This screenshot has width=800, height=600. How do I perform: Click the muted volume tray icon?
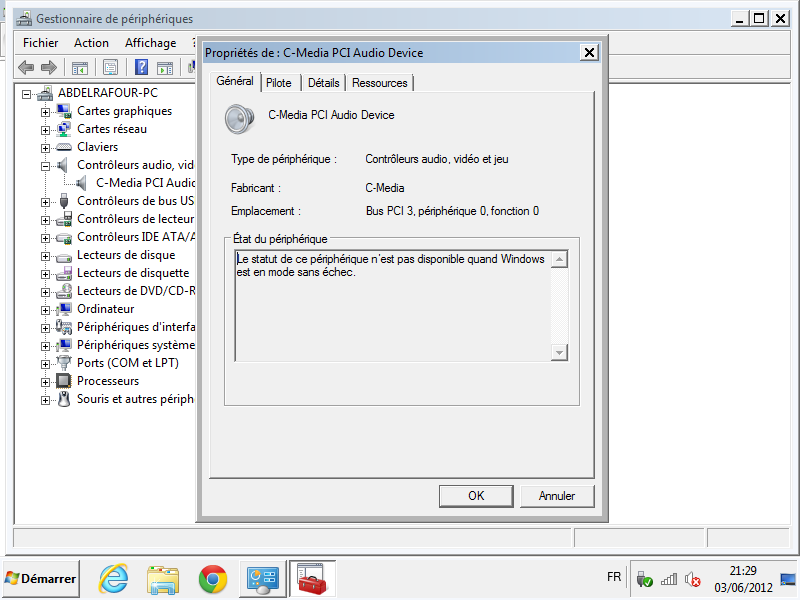692,580
